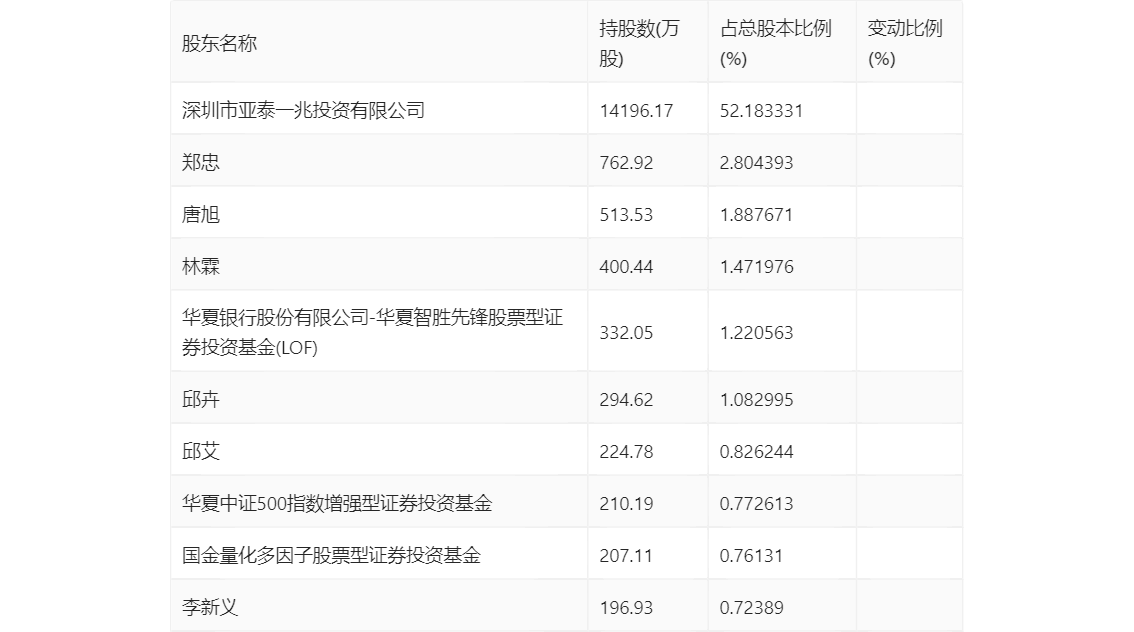1134x632 pixels.
Task: Click the 股东名称 column header
Action: point(219,43)
